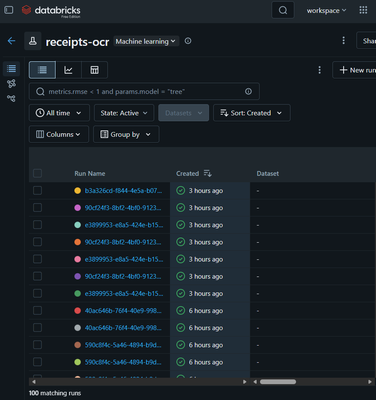Check the box for the teal-dot e3899953 run
The width and height of the screenshot is (376, 400).
click(x=38, y=225)
